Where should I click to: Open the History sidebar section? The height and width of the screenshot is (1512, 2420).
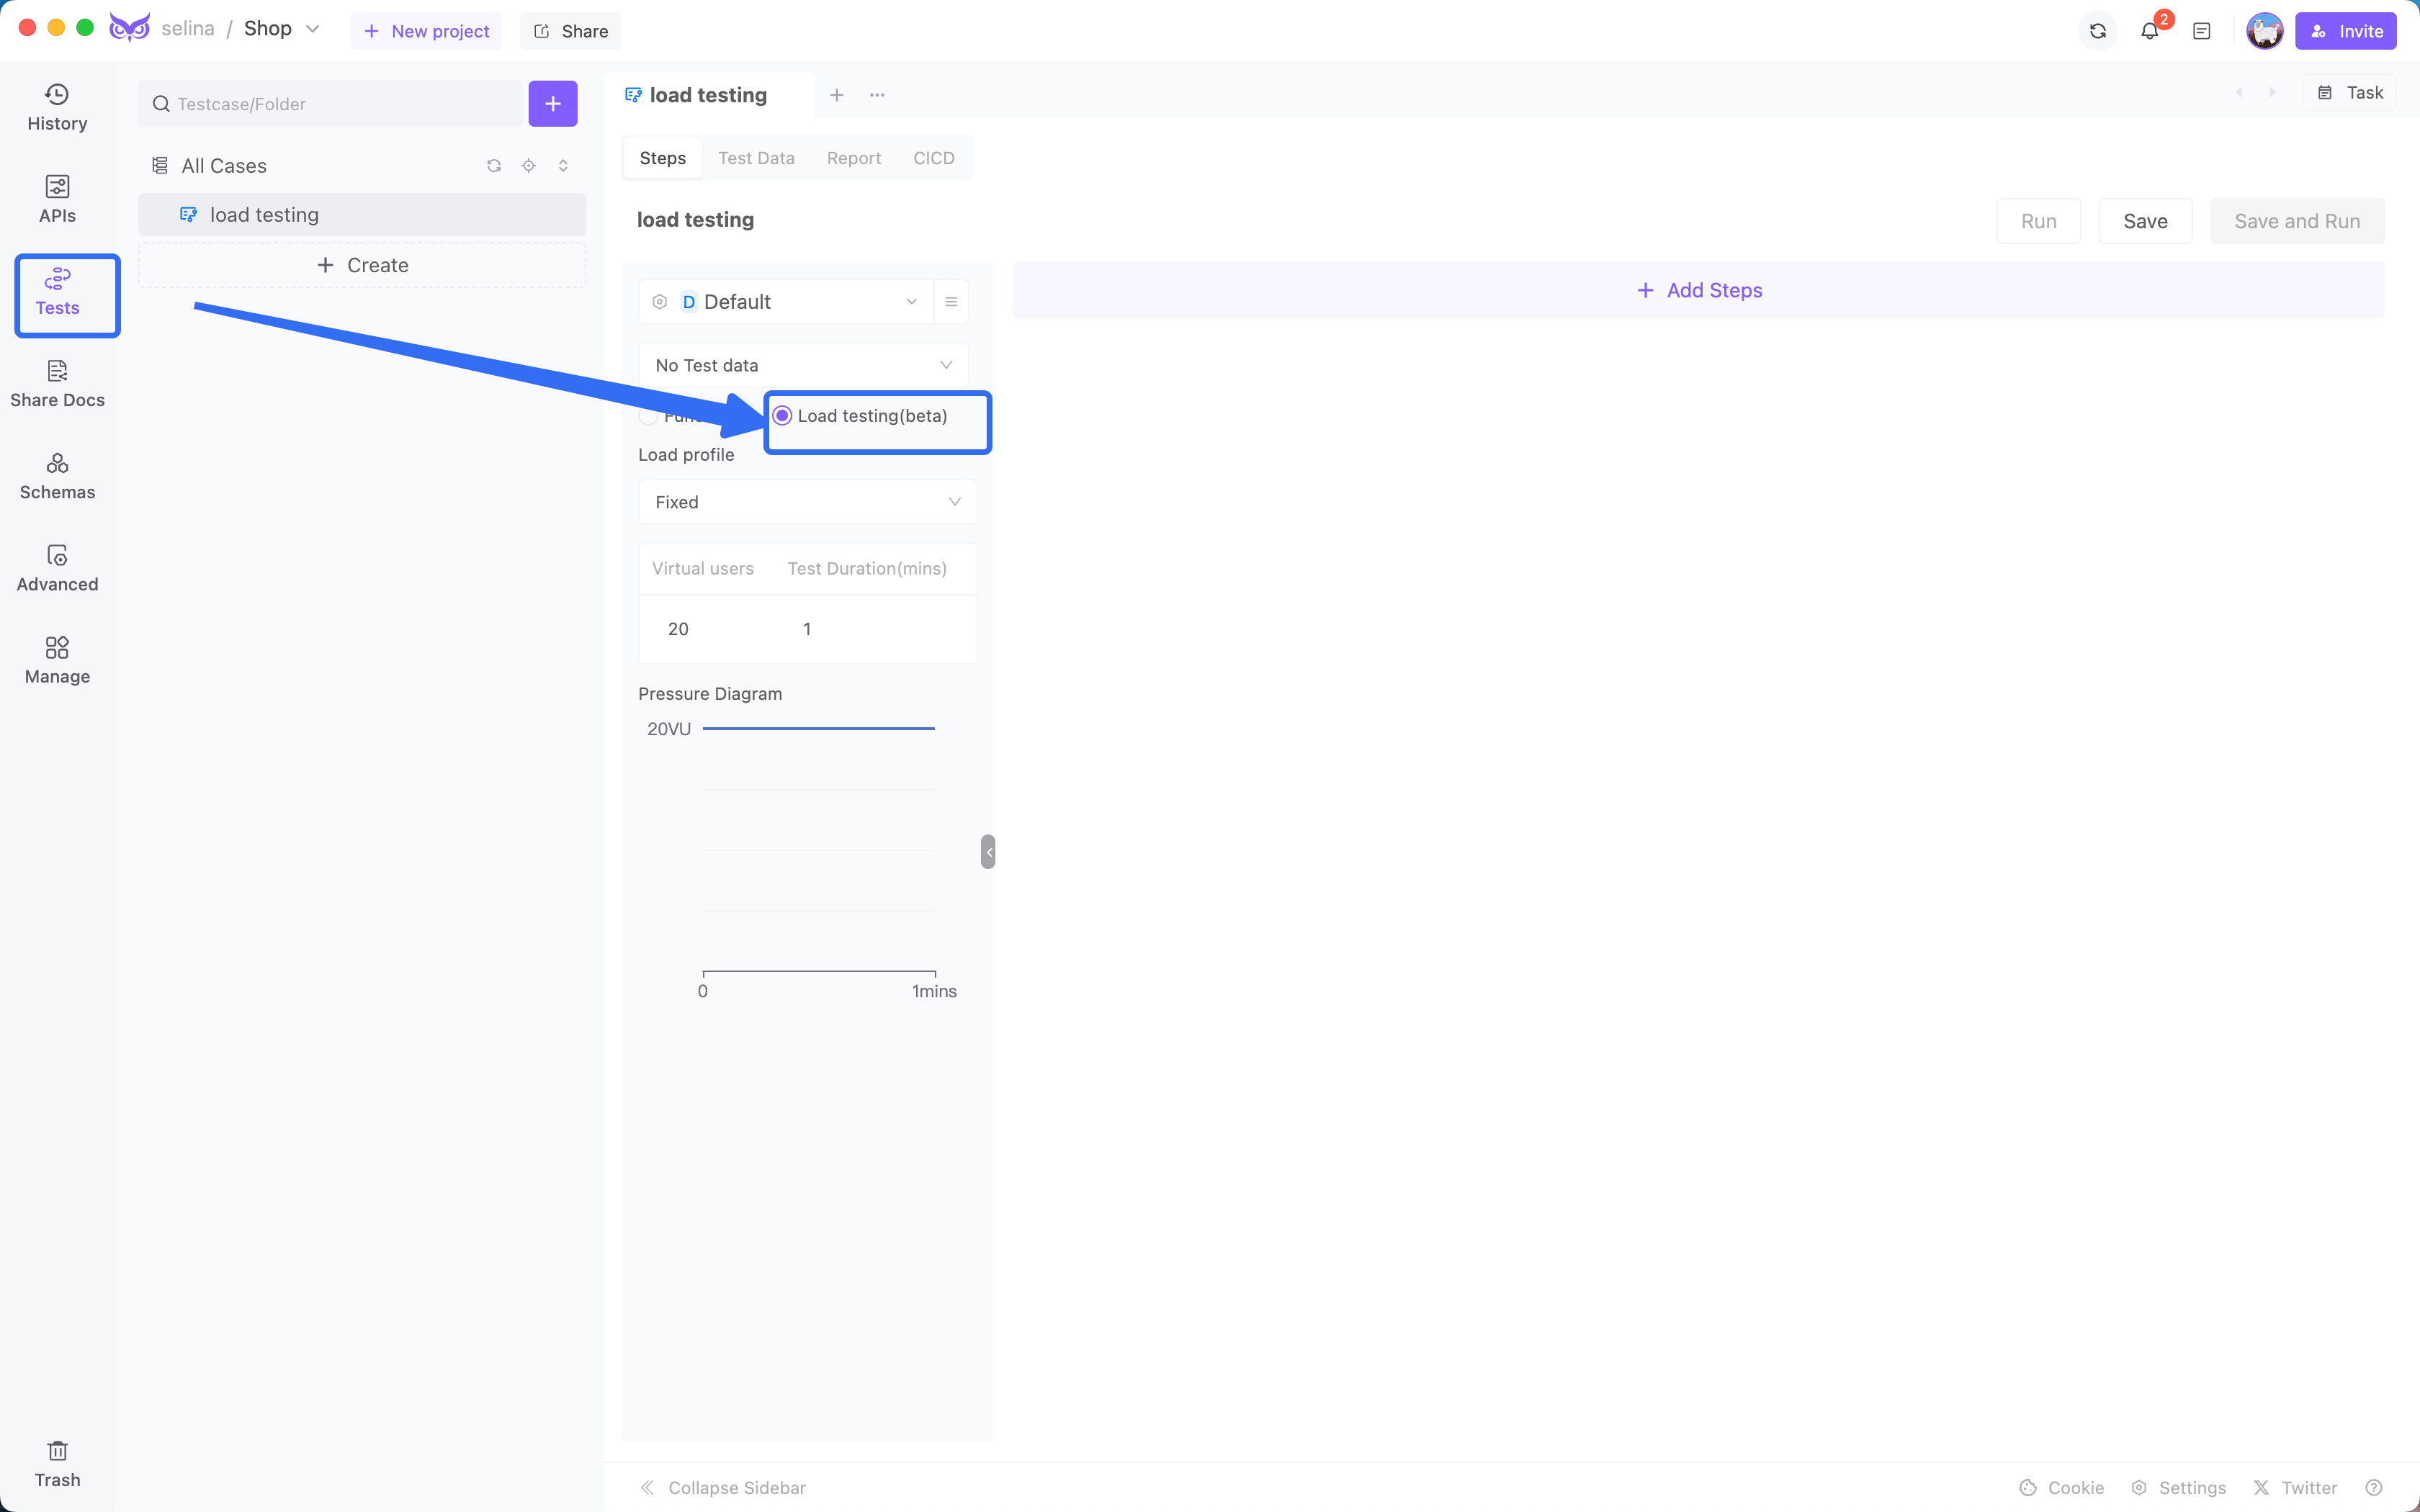[57, 108]
